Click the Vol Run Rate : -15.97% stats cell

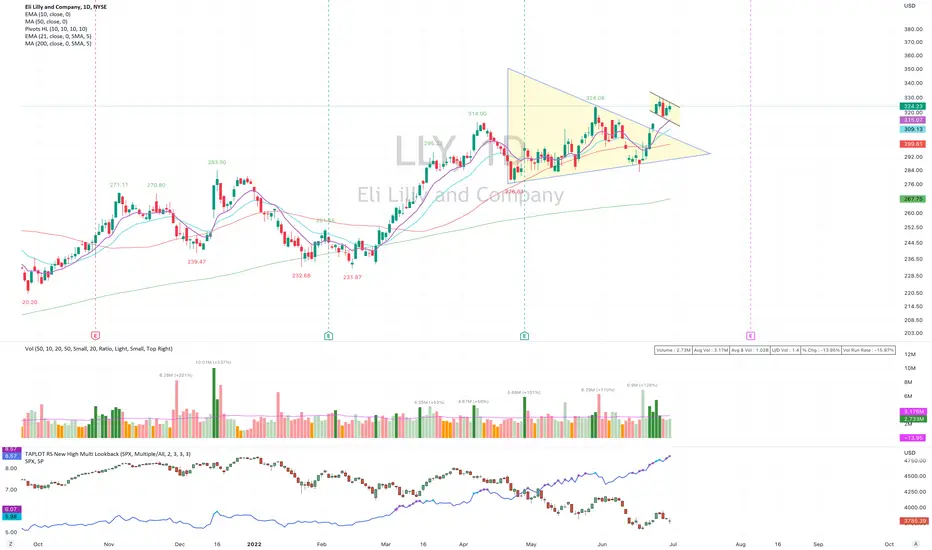pyautogui.click(x=869, y=350)
